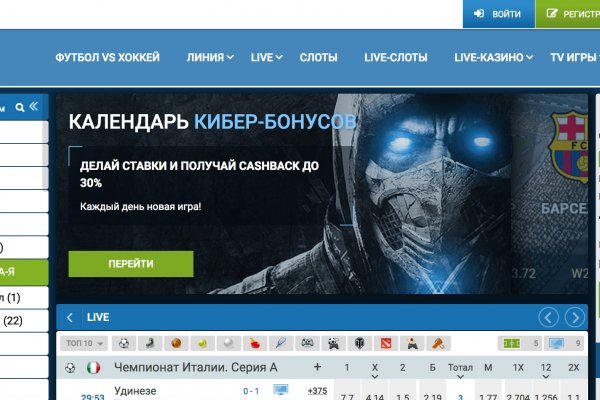Open the Слоты menu item
600x400 pixels.
click(x=318, y=57)
